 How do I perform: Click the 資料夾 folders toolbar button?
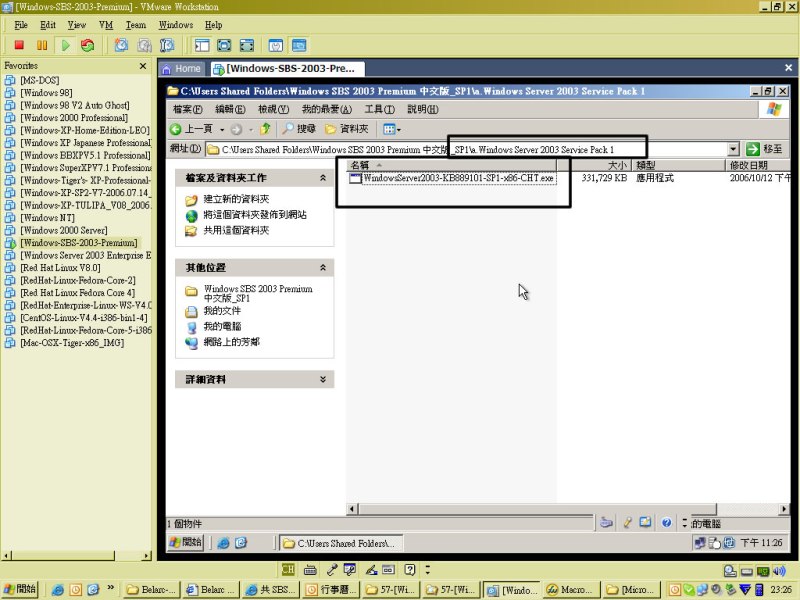[347, 129]
